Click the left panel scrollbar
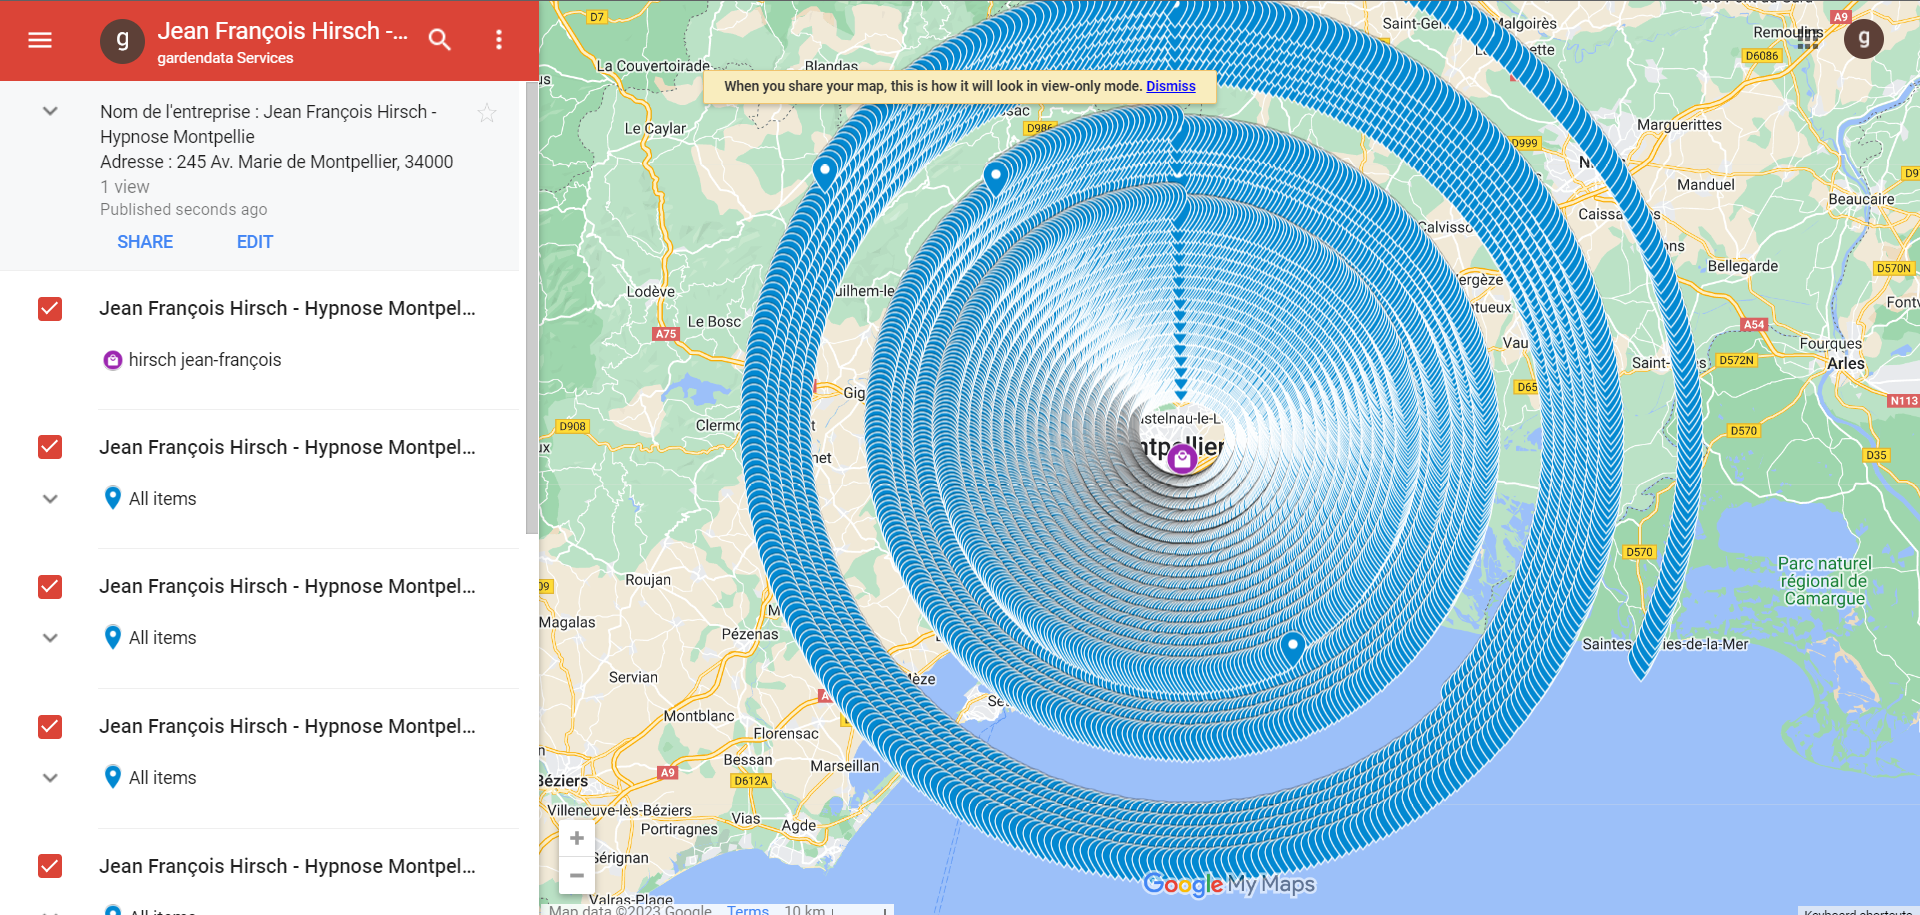This screenshot has width=1920, height=915. tap(532, 308)
